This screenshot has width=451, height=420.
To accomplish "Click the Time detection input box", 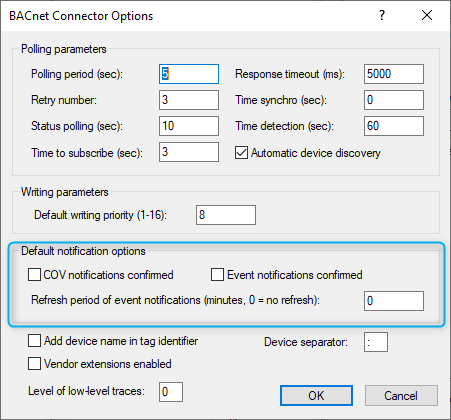I will [394, 126].
